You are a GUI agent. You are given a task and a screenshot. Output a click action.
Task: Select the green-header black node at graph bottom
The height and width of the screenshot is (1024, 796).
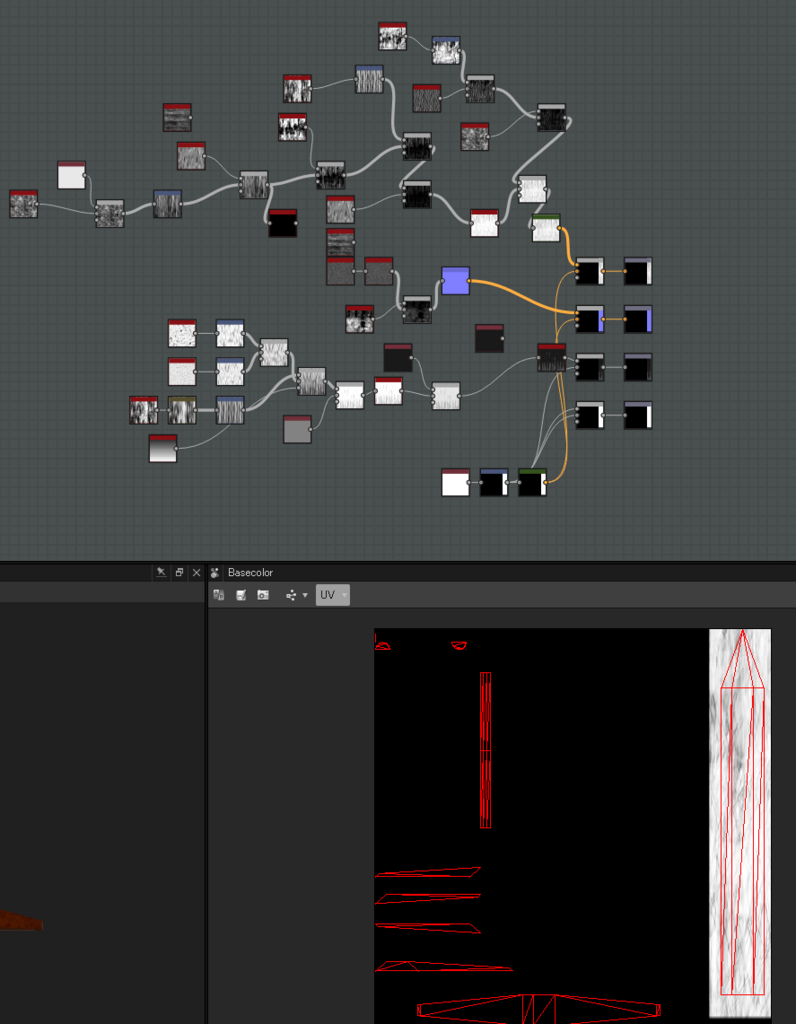coord(532,482)
